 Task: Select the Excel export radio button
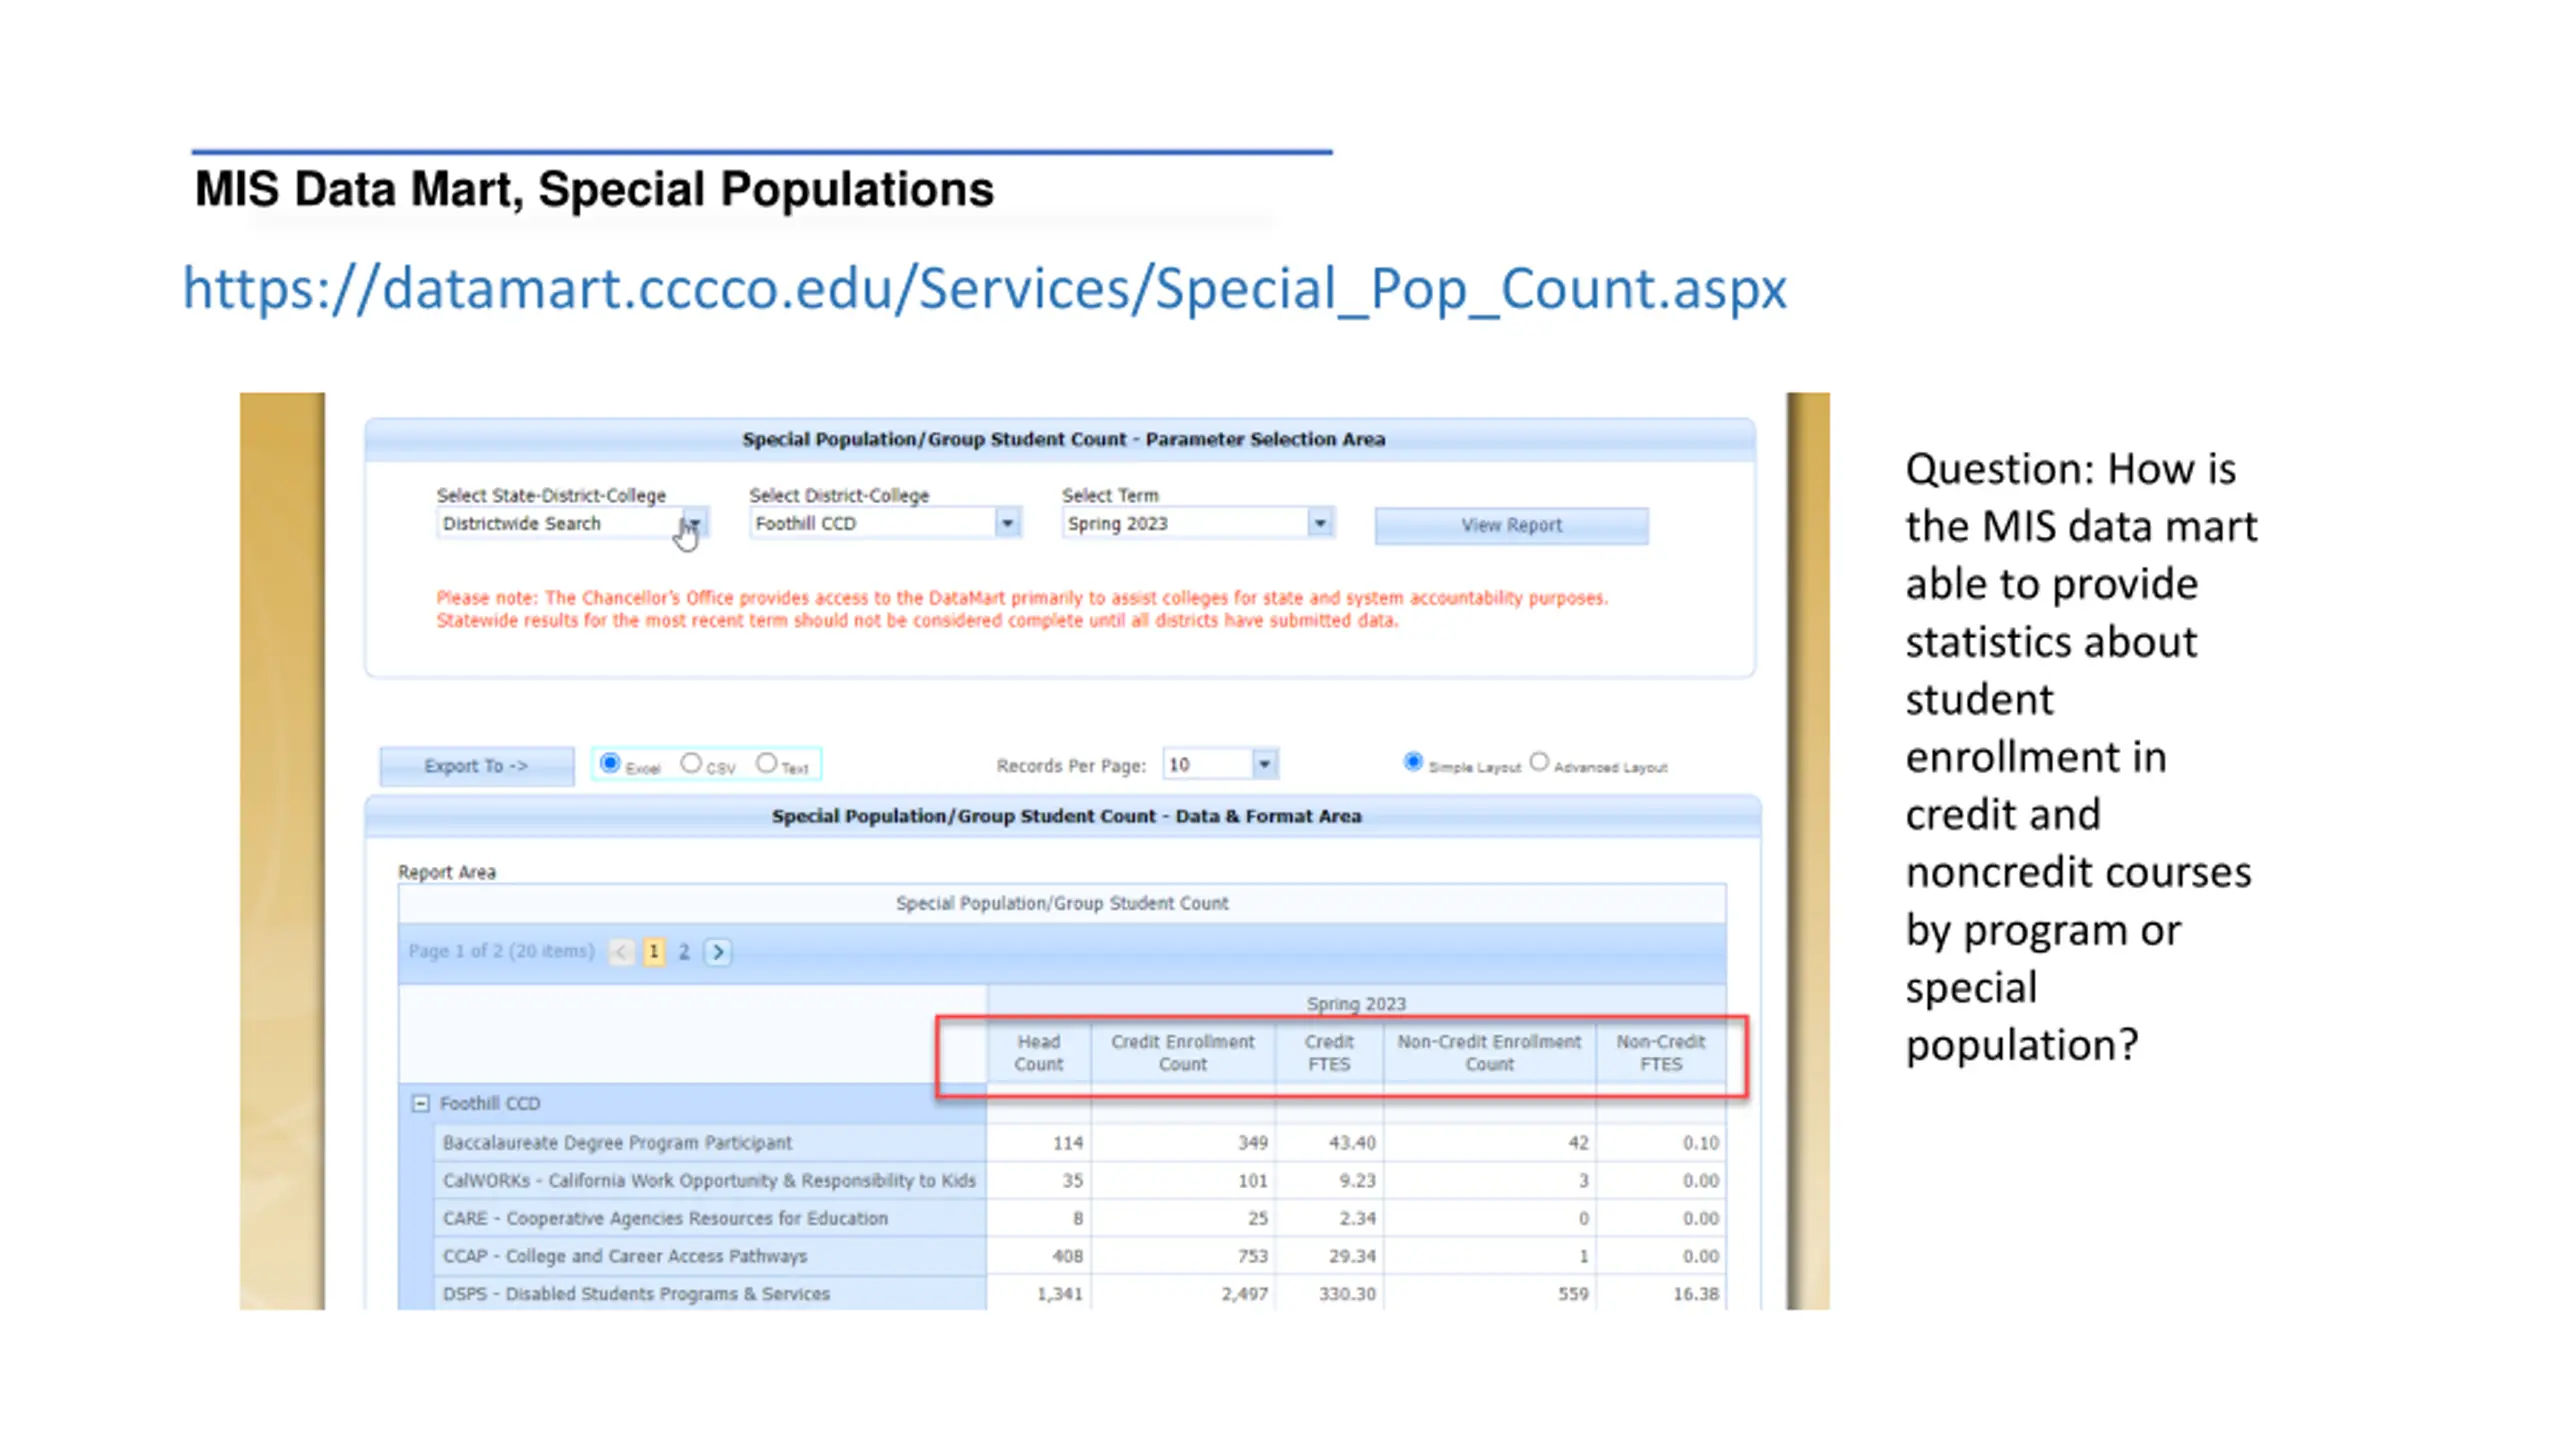click(609, 763)
